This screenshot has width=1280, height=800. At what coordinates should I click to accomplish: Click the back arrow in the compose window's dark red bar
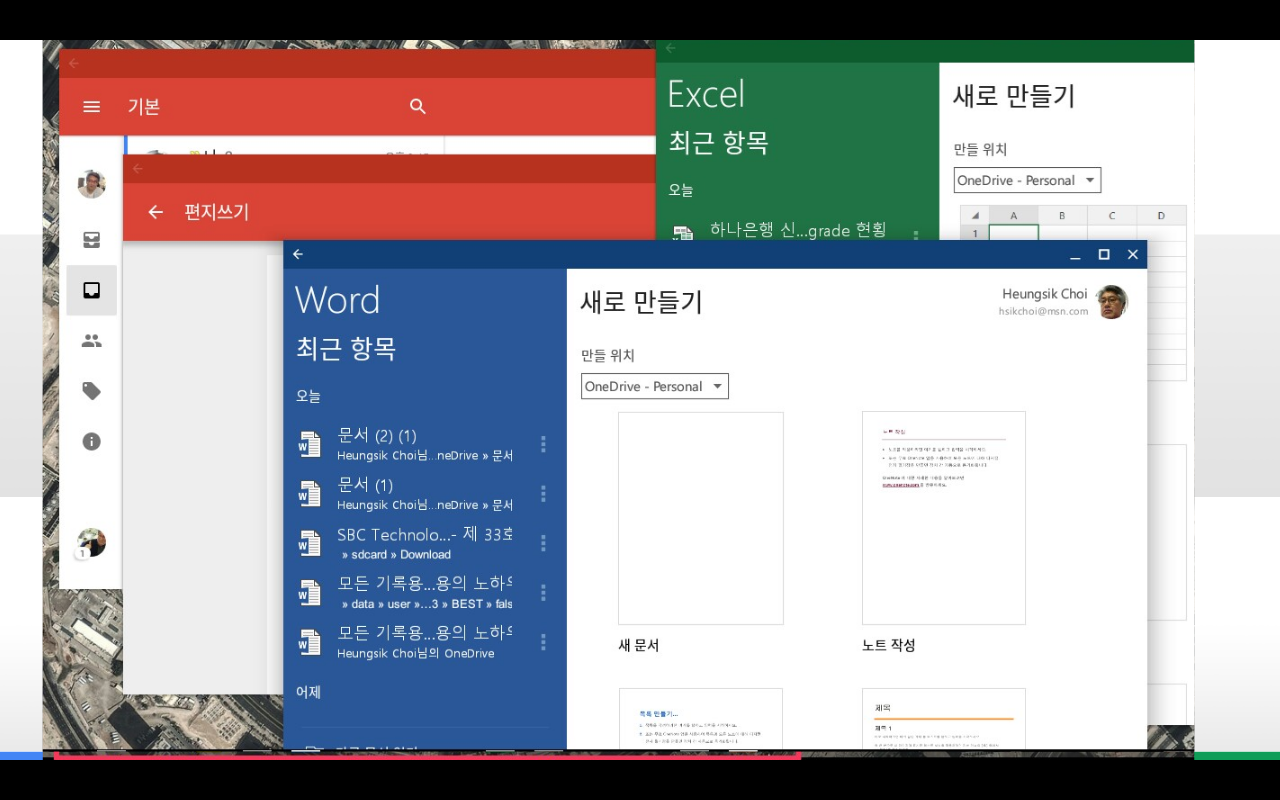[138, 168]
